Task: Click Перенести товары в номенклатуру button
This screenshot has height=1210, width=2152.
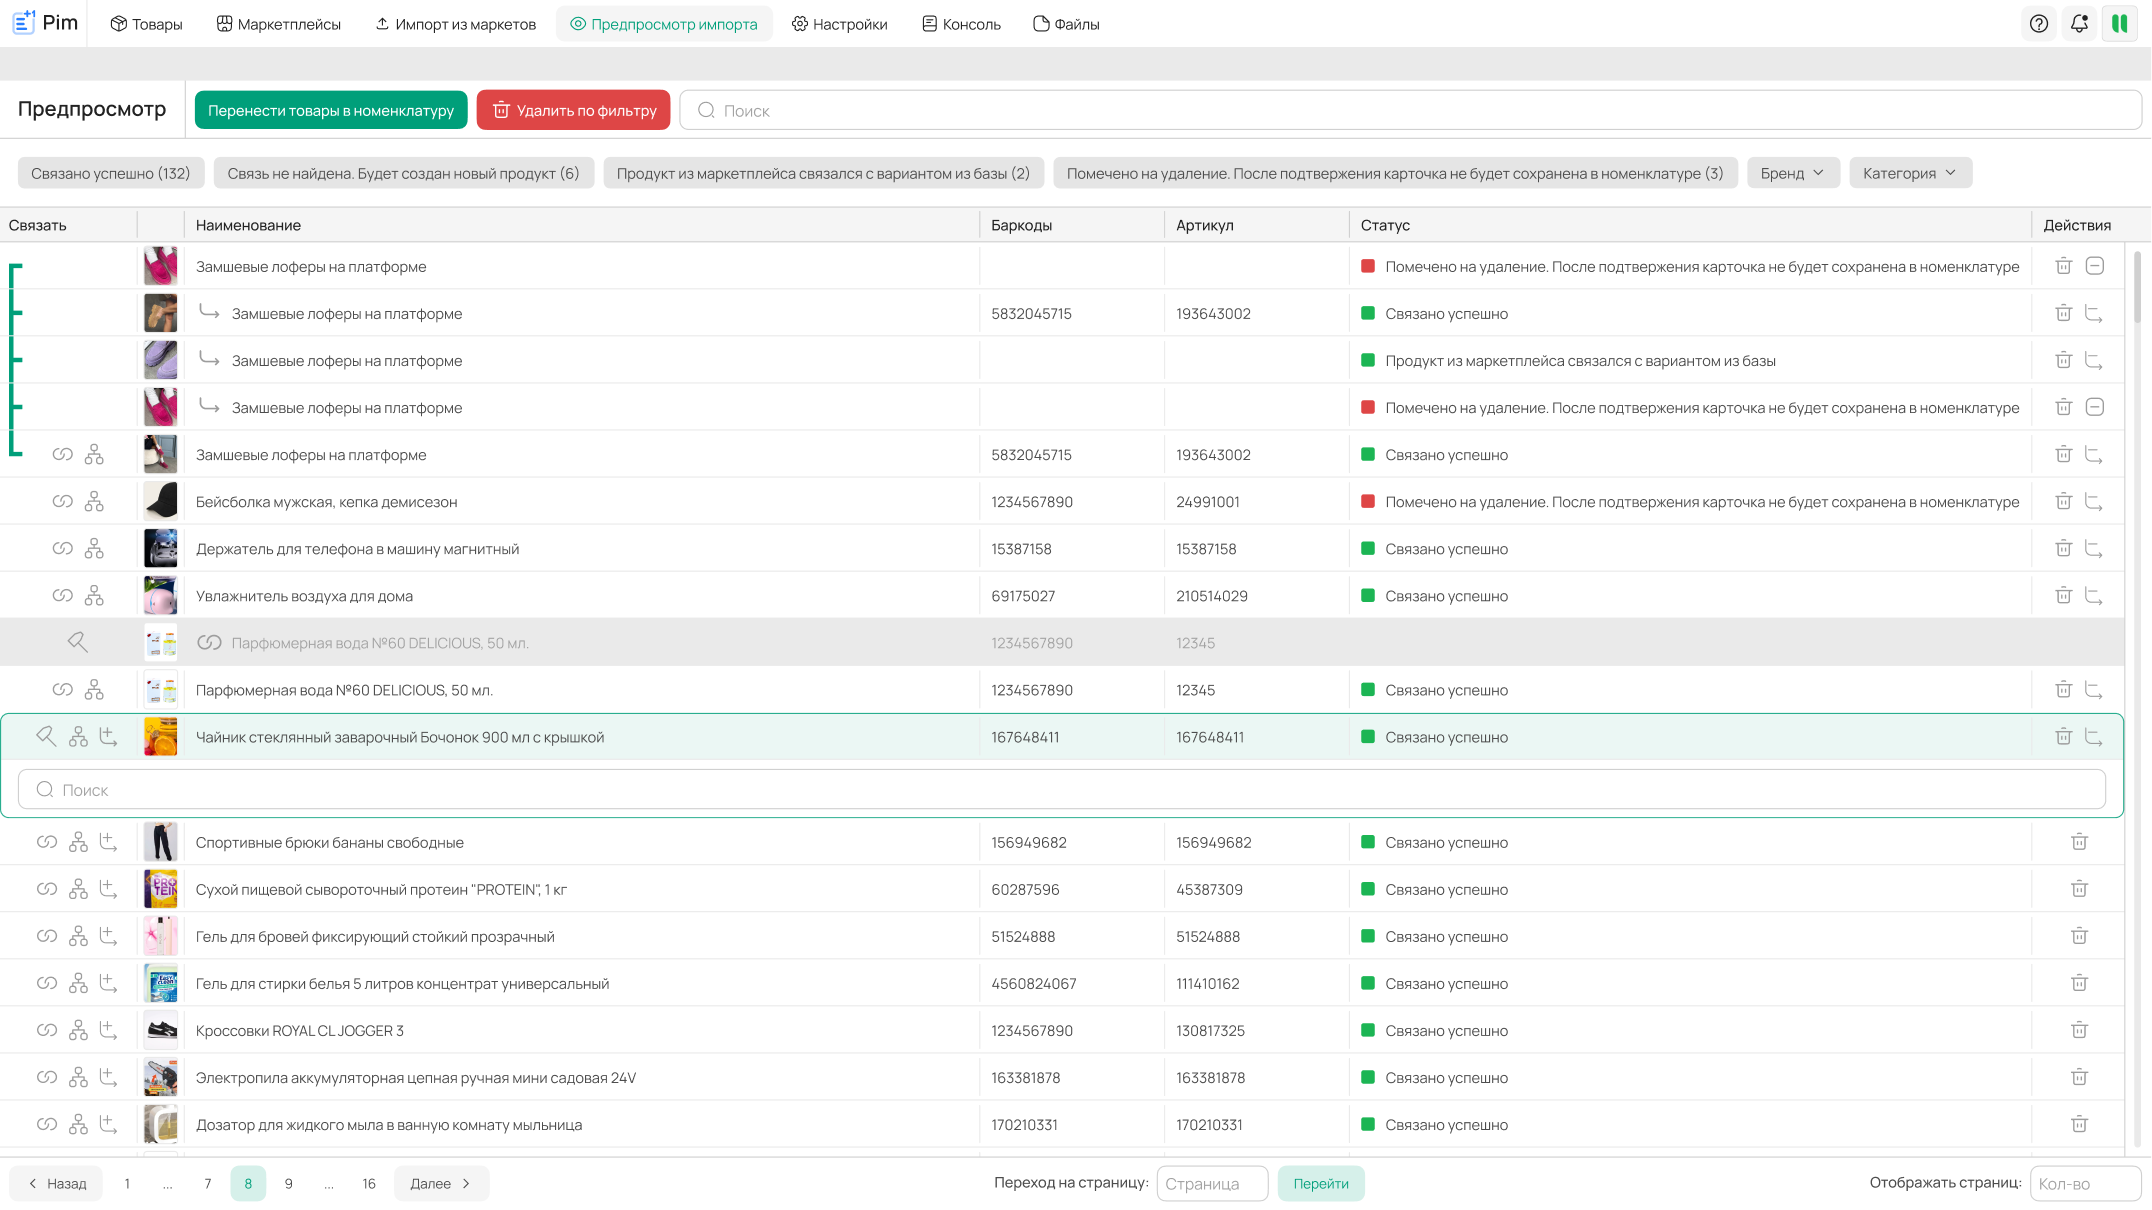Action: pos(331,110)
